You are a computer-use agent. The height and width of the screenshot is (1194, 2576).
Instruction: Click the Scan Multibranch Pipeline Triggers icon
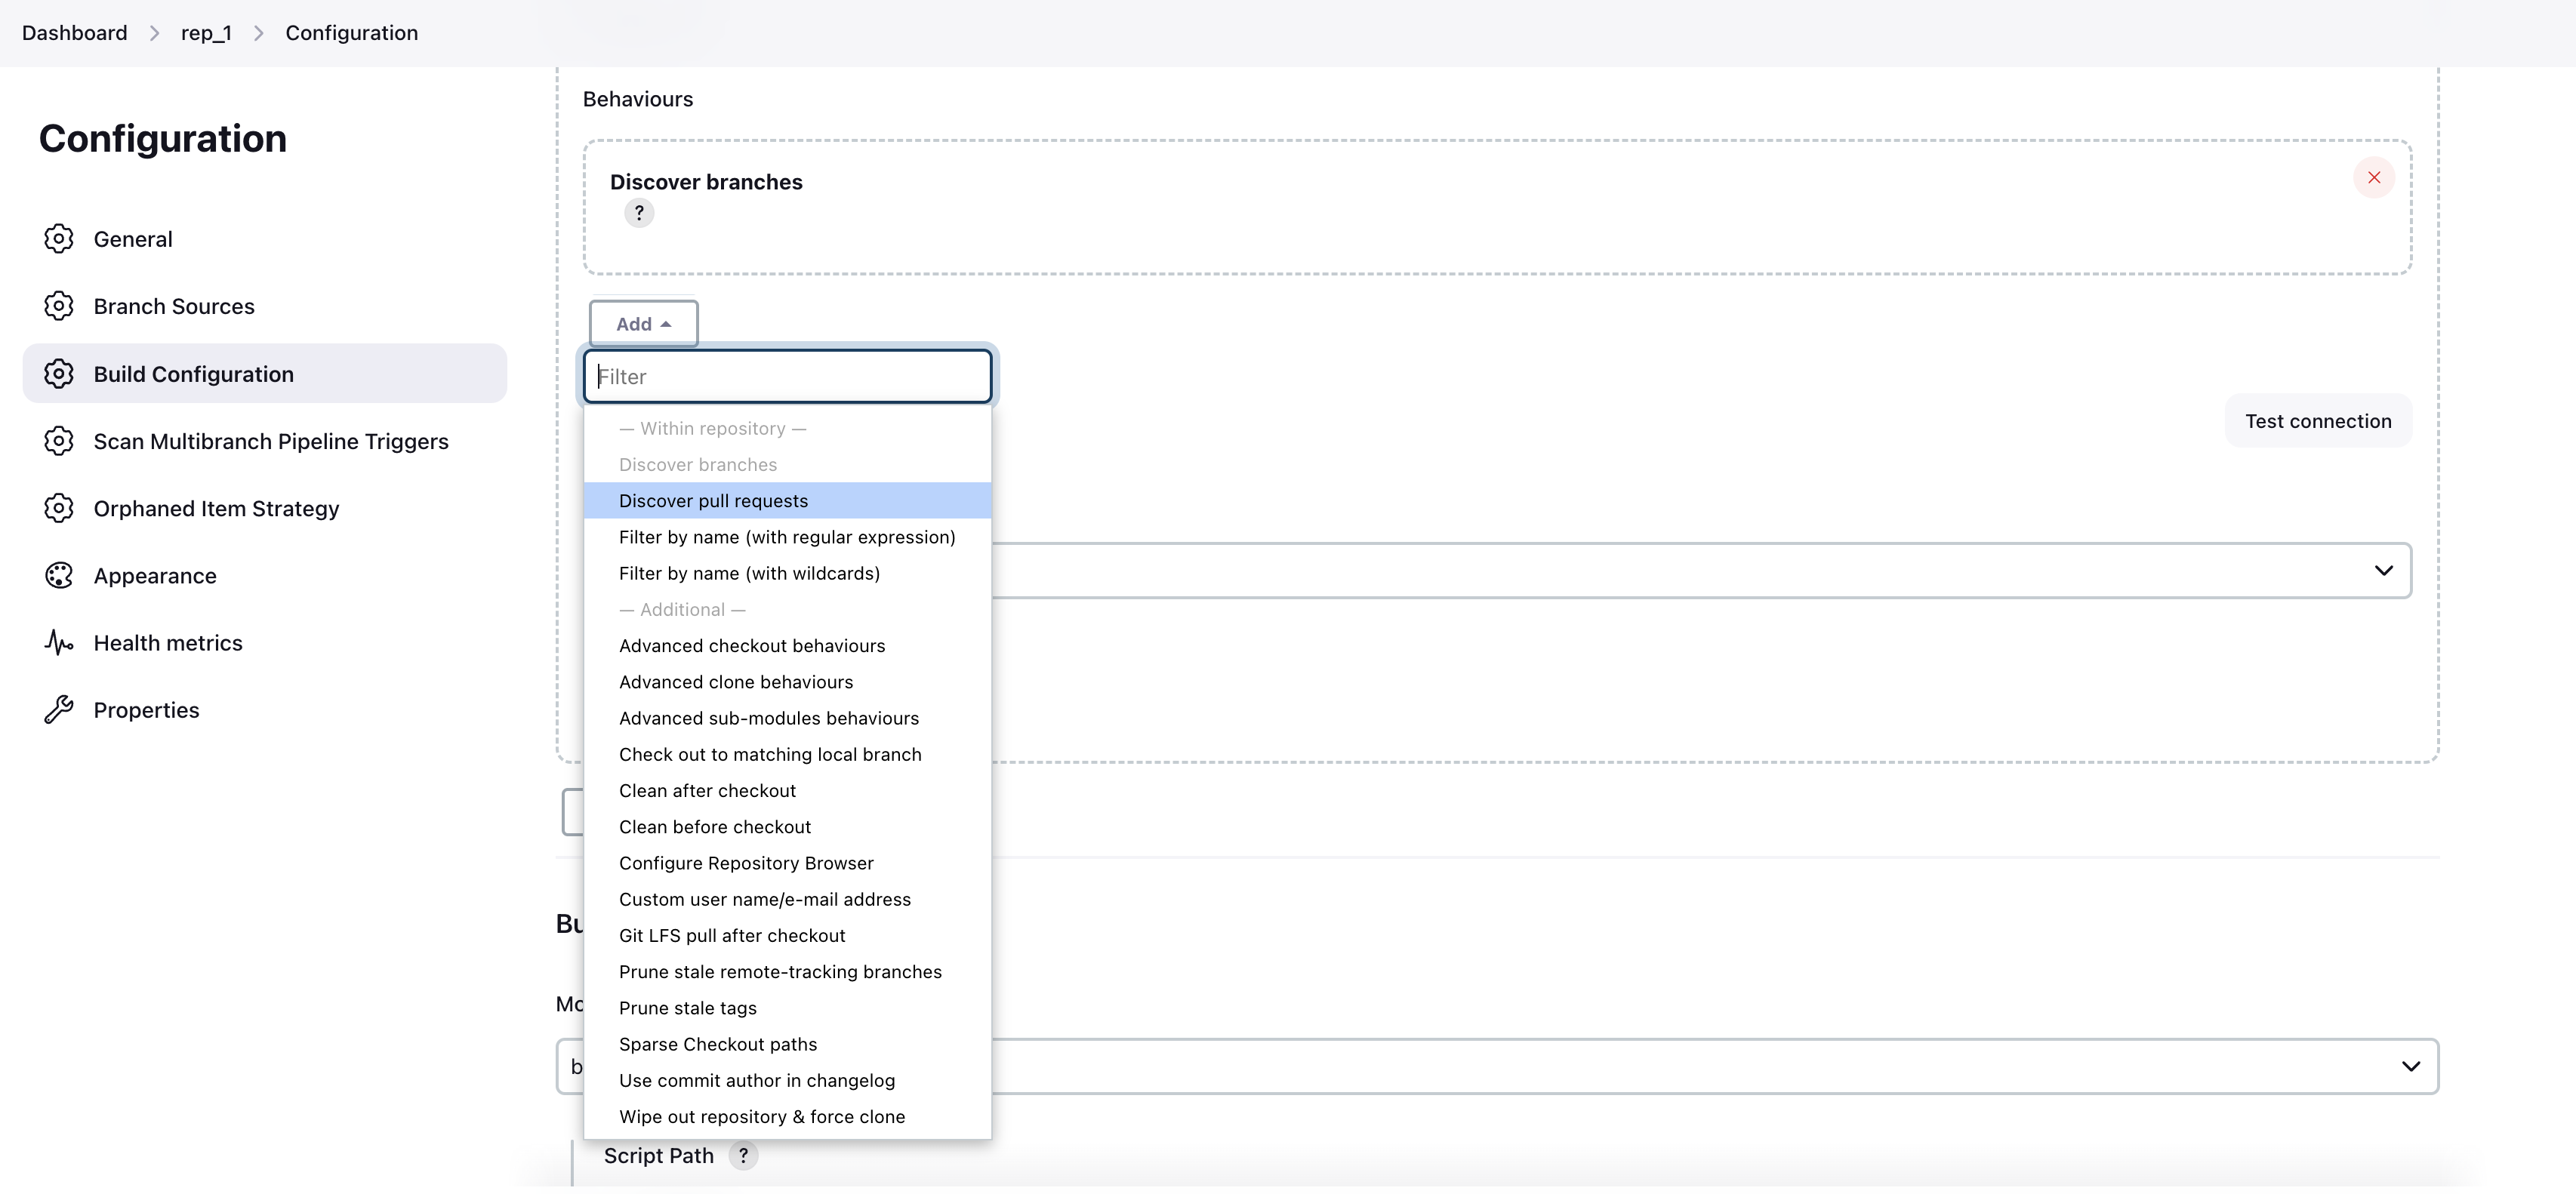point(59,440)
